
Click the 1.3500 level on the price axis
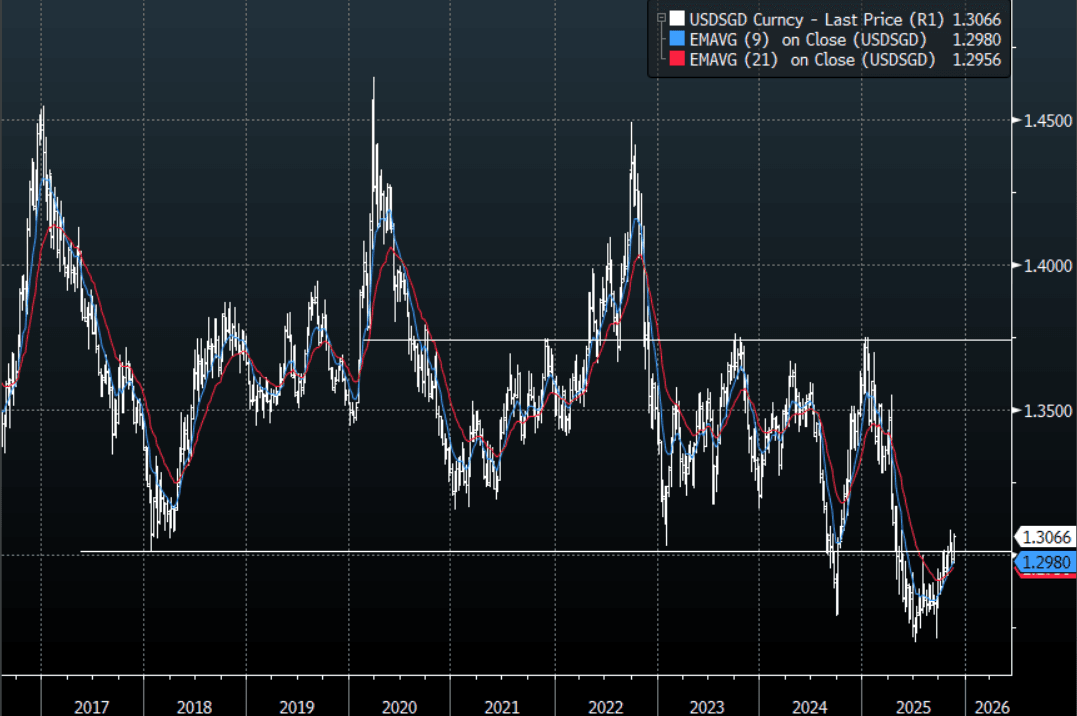[1046, 410]
